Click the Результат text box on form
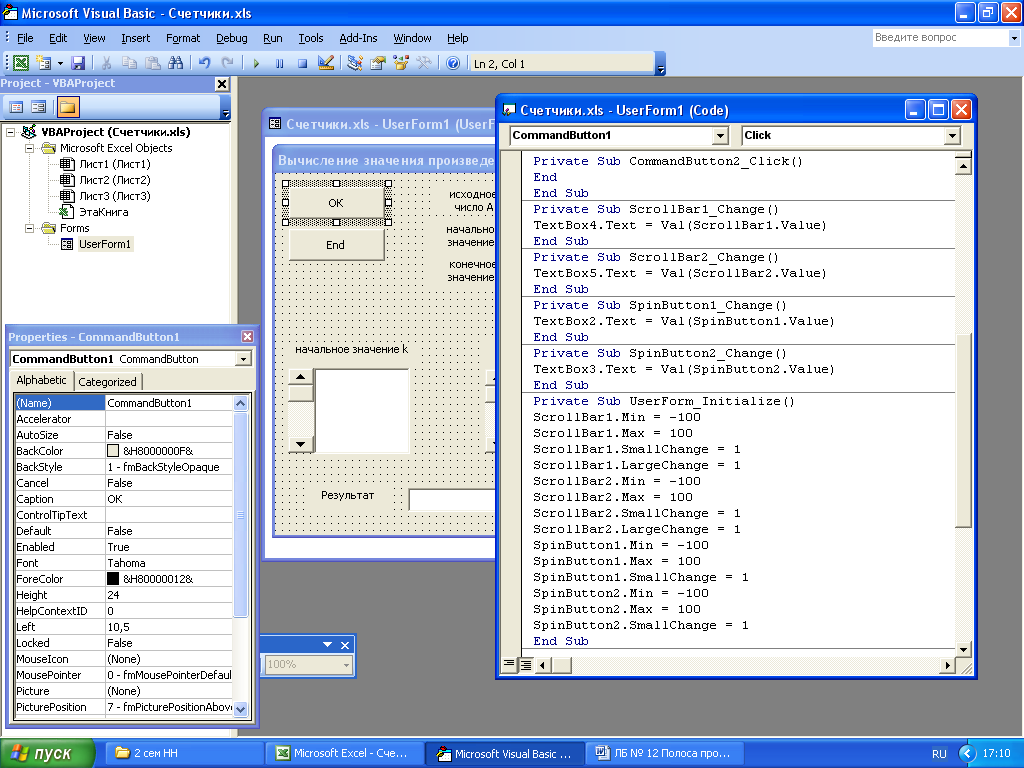Screen dimensions: 1024x768 pyautogui.click(x=452, y=500)
